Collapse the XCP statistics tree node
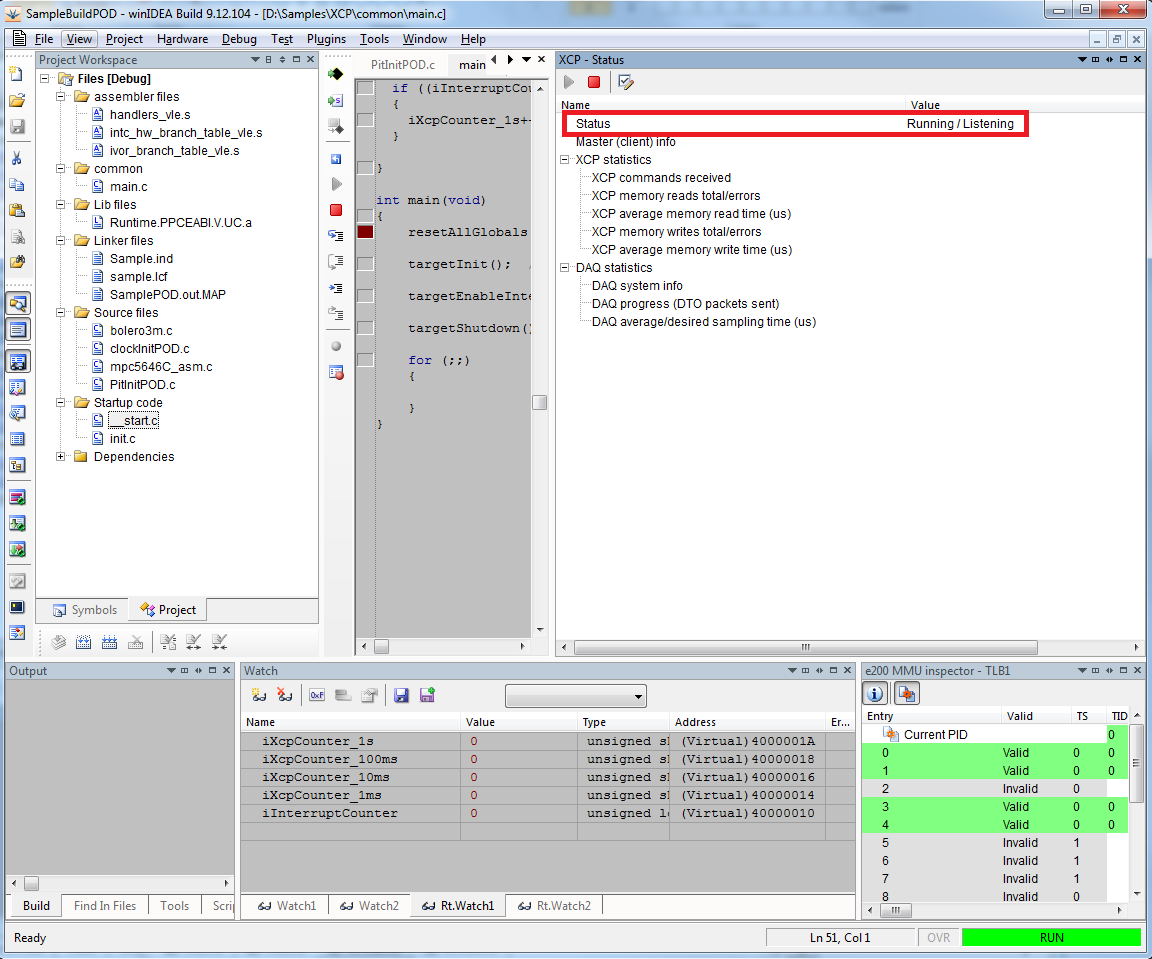This screenshot has width=1152, height=959. [x=565, y=160]
